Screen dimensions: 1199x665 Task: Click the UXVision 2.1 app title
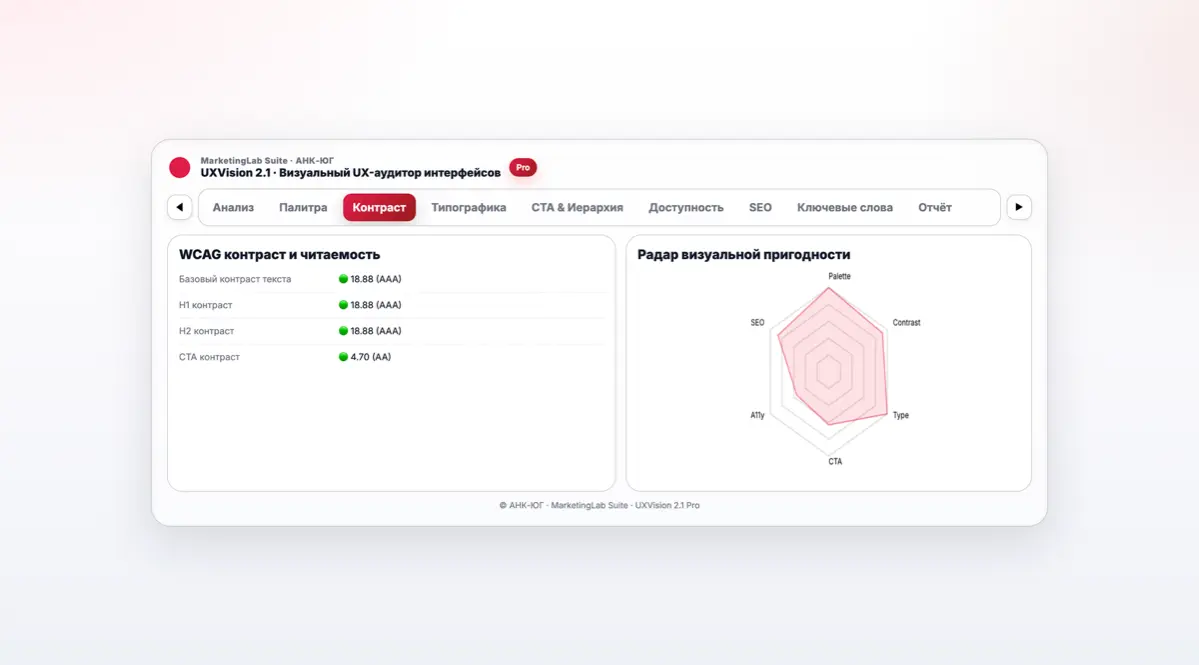(x=350, y=173)
